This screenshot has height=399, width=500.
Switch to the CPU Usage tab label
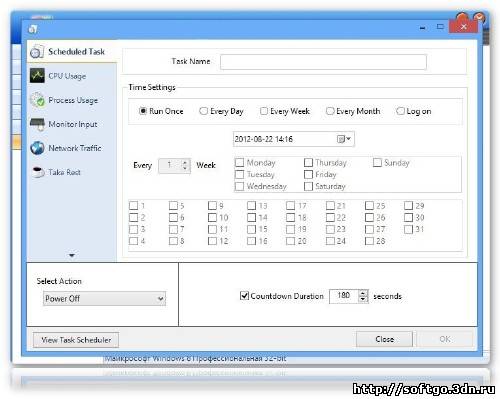coord(67,76)
